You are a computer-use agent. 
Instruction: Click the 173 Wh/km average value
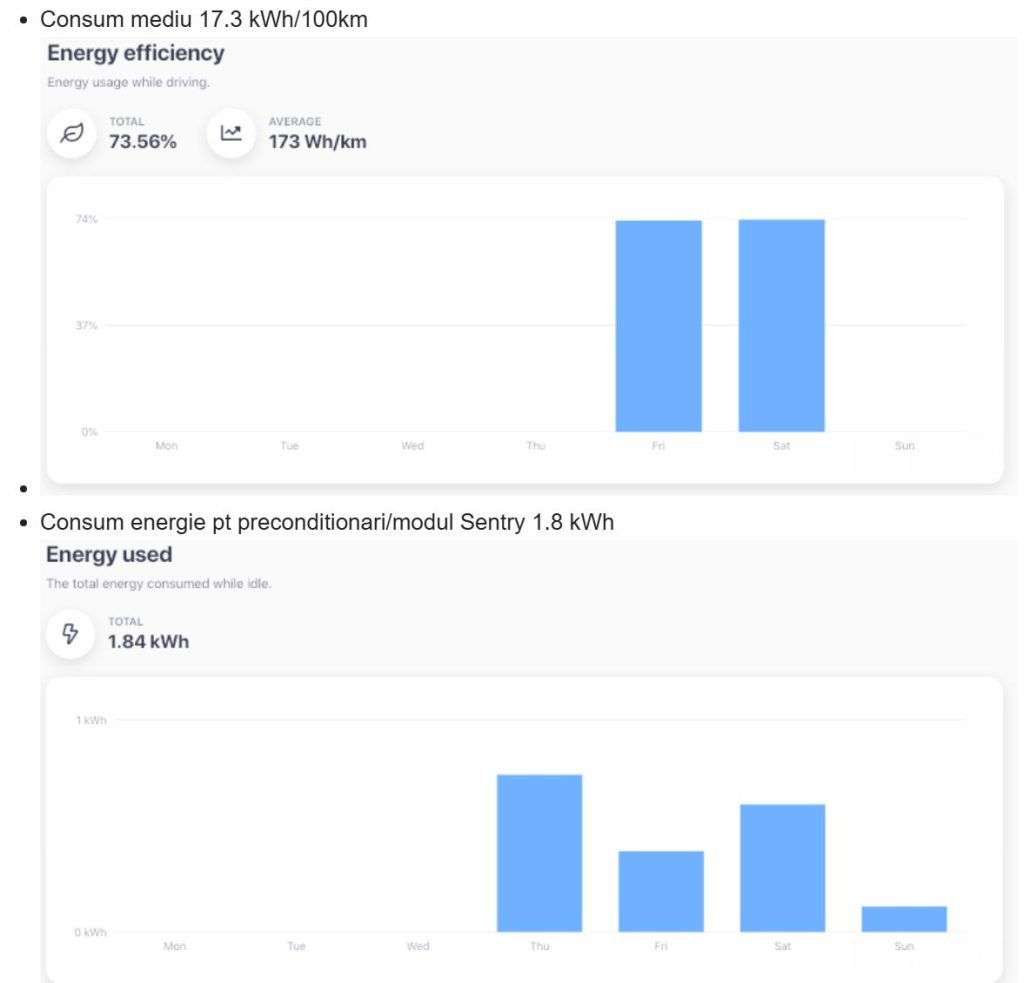click(x=317, y=142)
